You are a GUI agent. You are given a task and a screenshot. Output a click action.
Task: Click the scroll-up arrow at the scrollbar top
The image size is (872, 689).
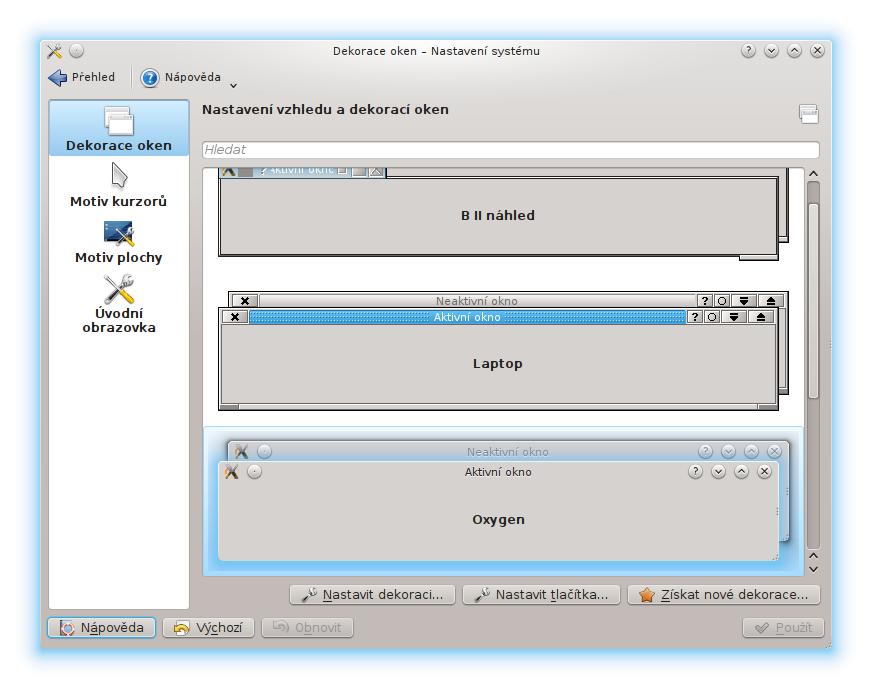tap(814, 174)
